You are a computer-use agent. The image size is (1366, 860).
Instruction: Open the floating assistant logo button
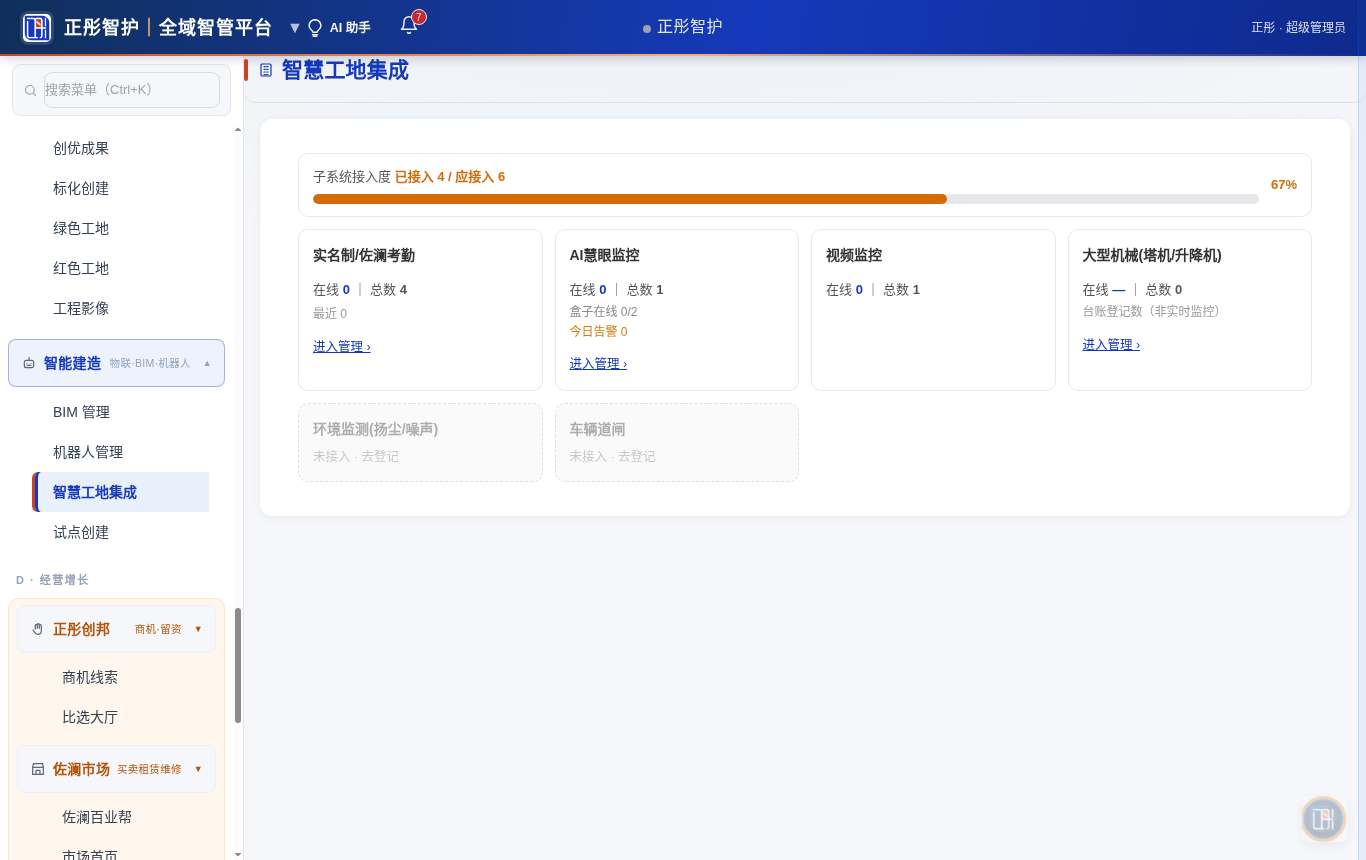(x=1323, y=819)
